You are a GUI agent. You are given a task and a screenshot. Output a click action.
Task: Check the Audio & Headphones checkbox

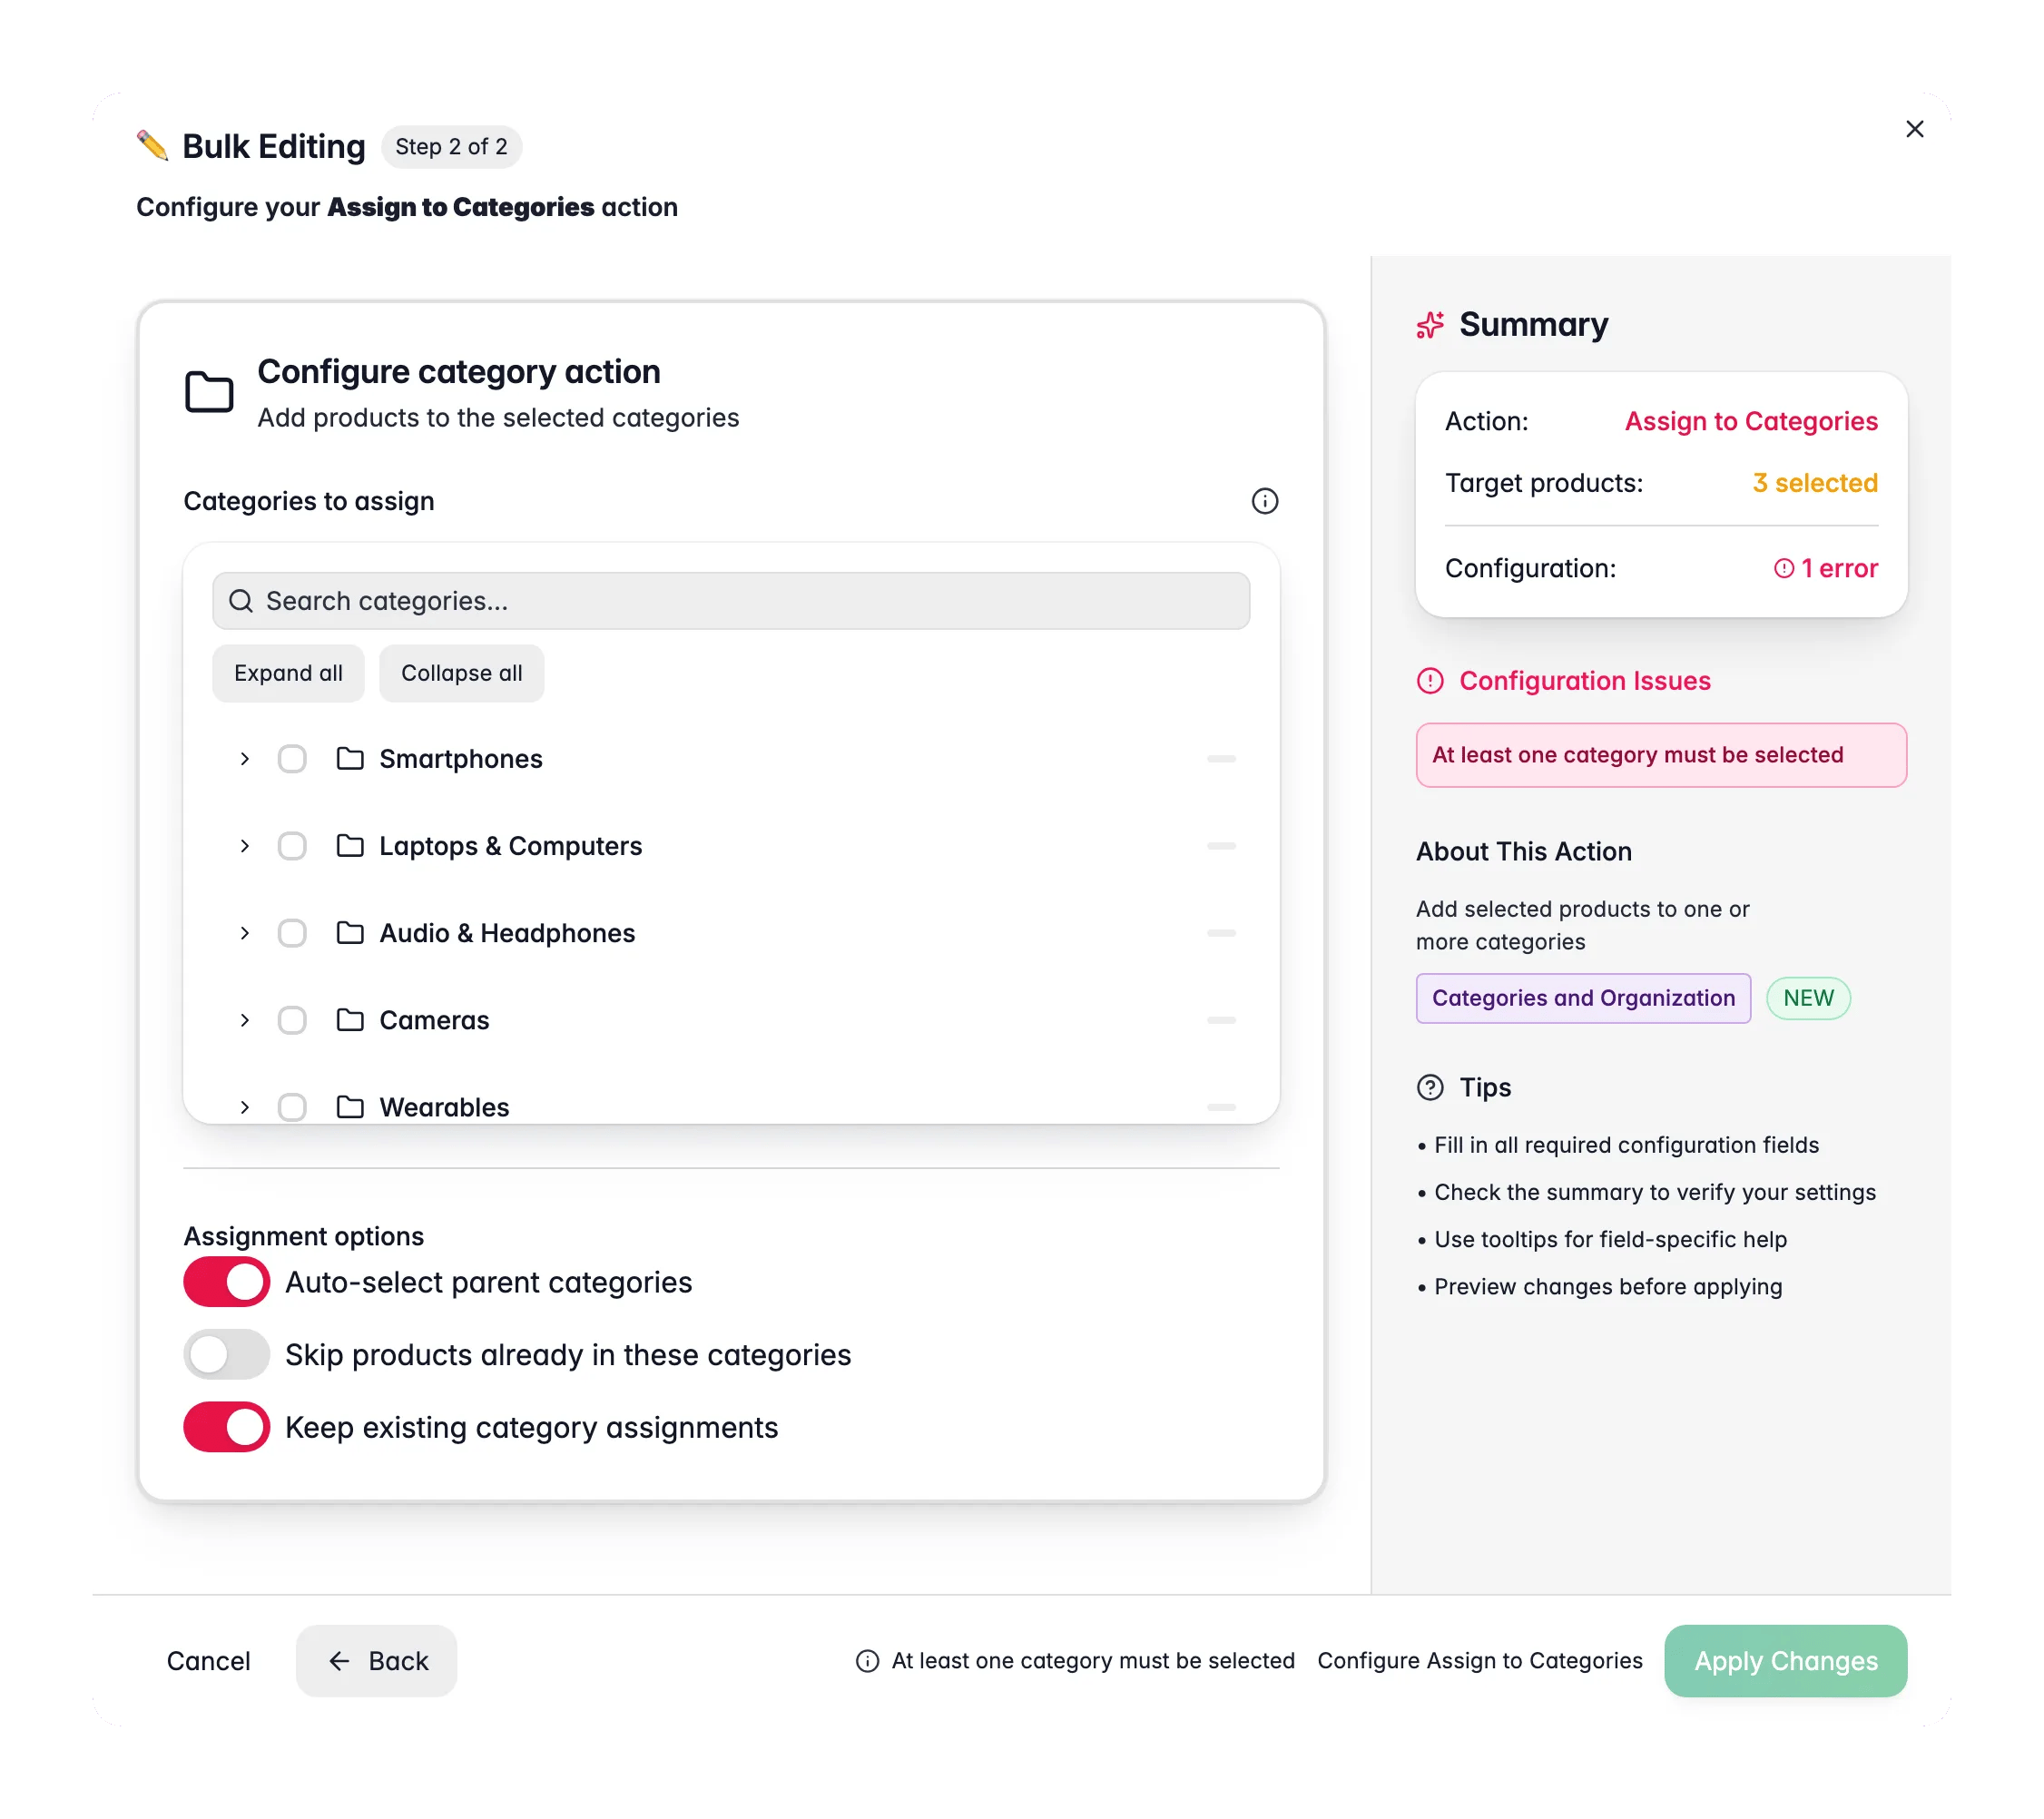click(x=292, y=933)
